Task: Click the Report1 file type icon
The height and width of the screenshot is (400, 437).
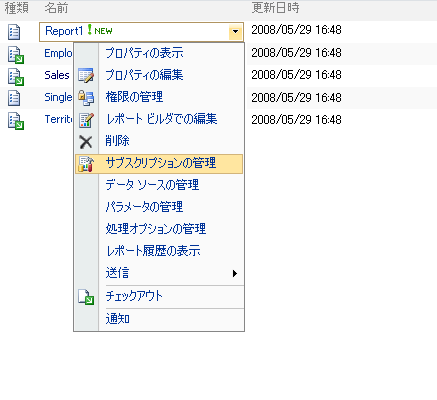Action: point(14,32)
